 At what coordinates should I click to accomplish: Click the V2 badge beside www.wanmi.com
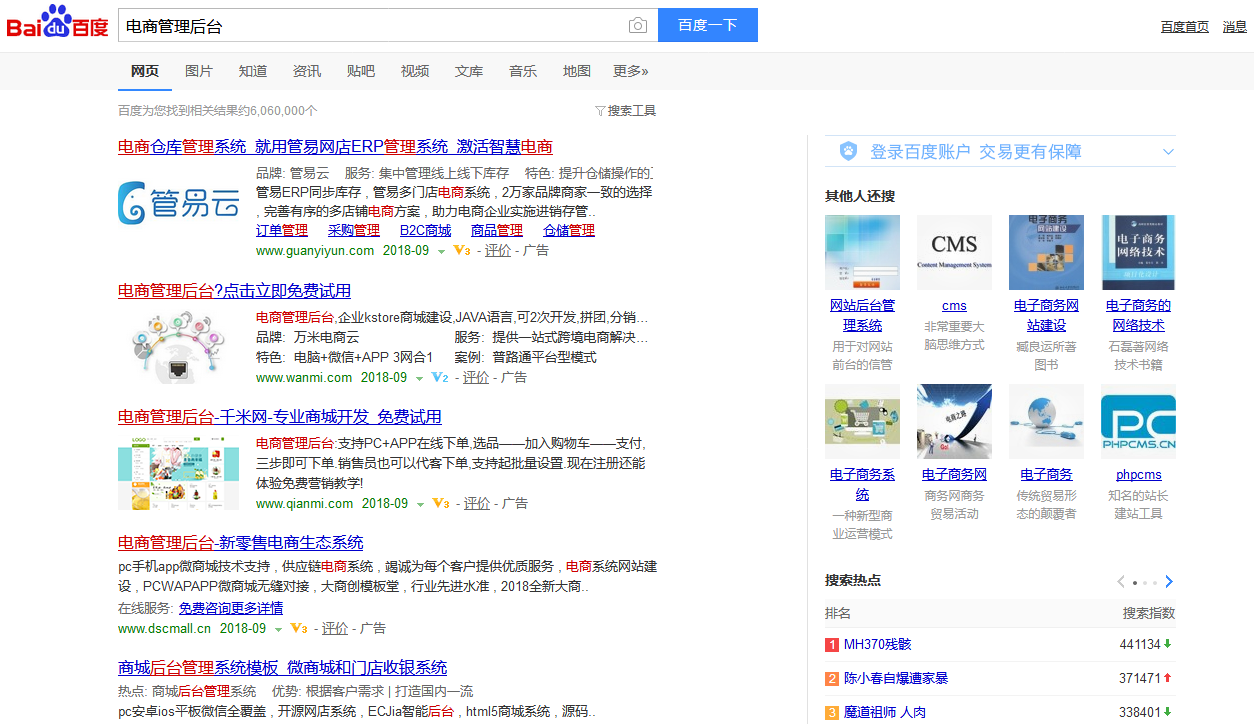tap(439, 378)
